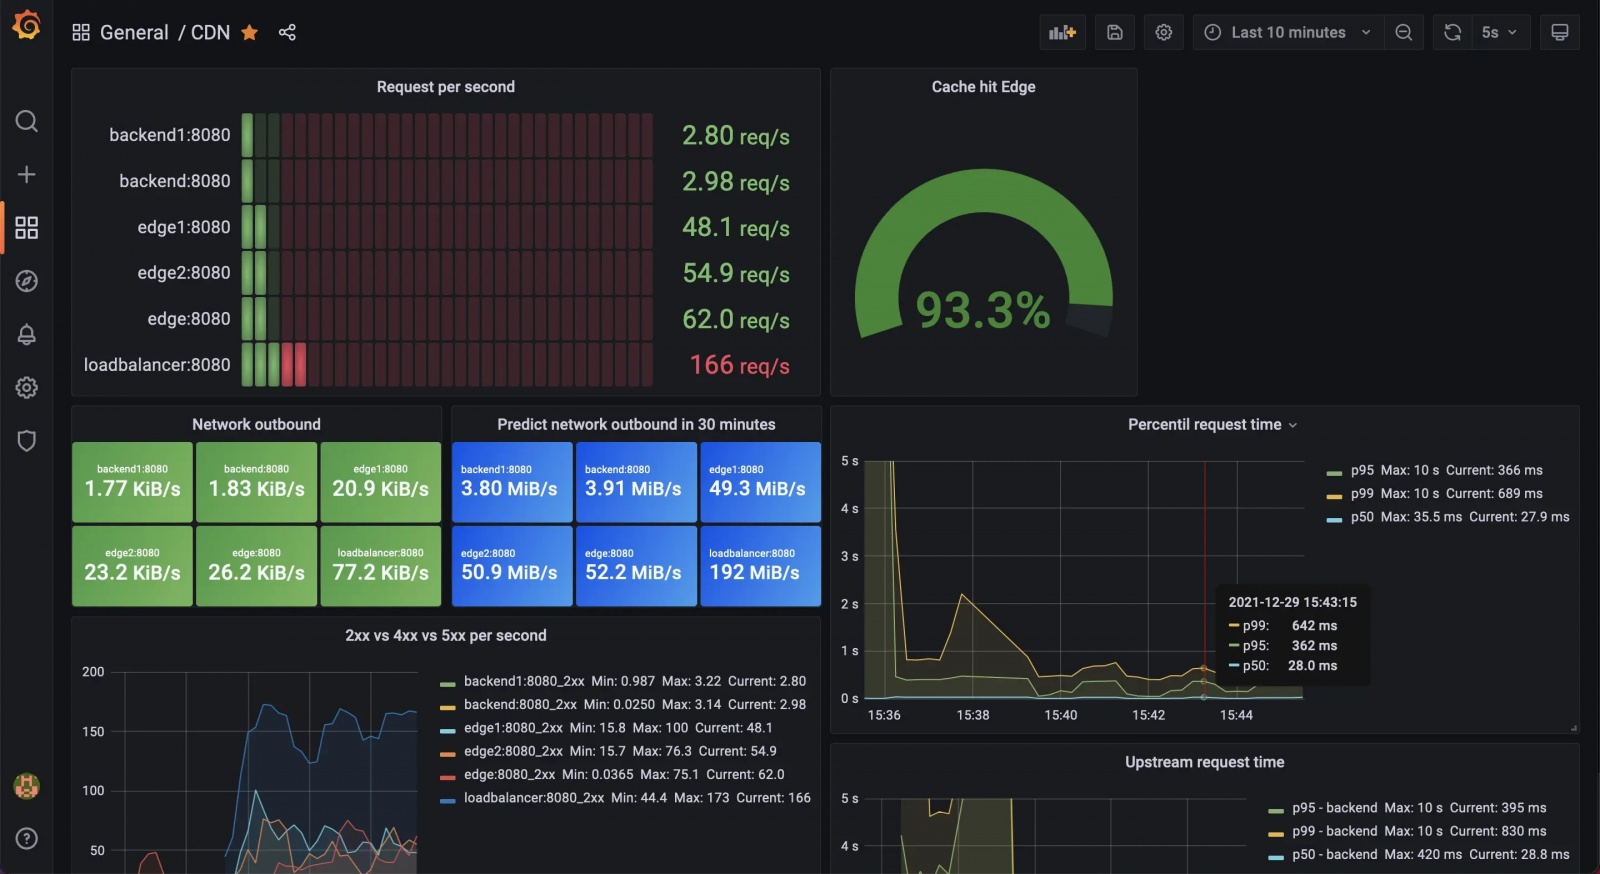
Task: Unstar the CDN dashboard
Action: click(250, 33)
